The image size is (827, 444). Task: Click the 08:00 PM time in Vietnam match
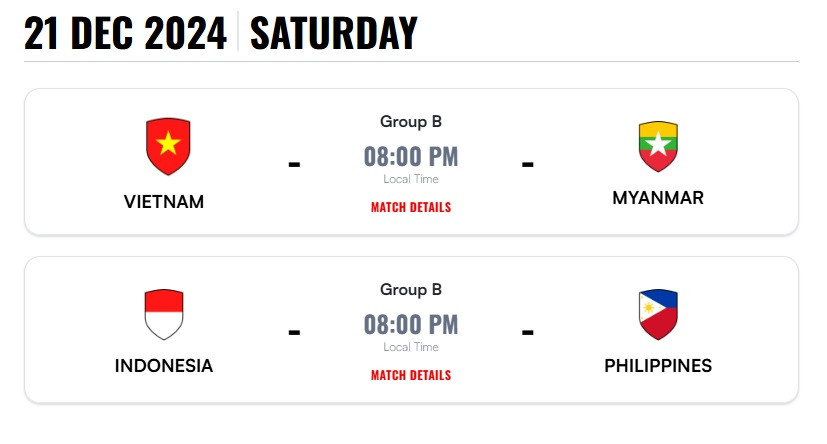(411, 156)
